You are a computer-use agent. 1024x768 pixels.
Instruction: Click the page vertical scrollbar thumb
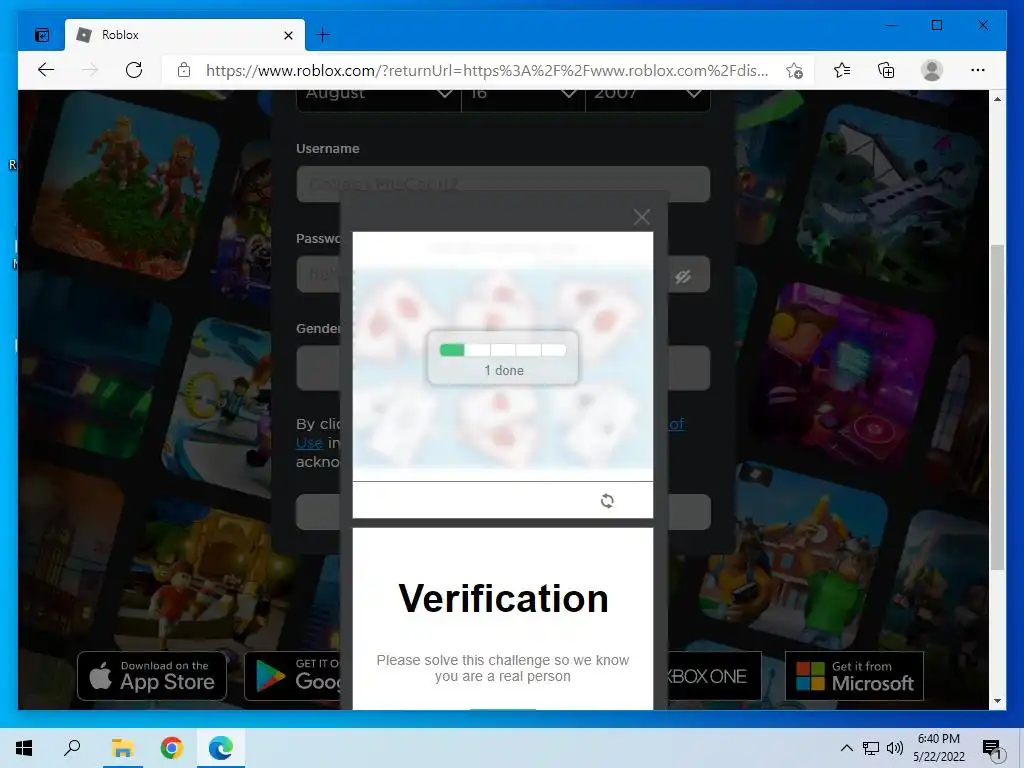pos(997,407)
